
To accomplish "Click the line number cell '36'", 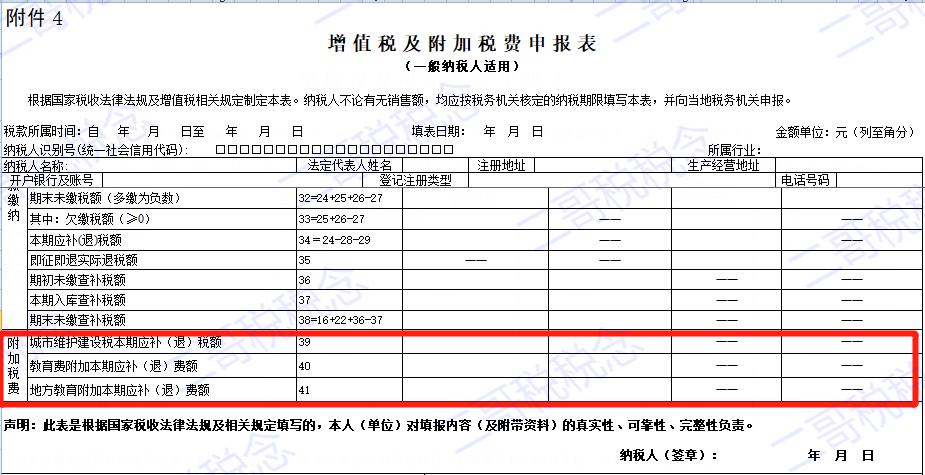I will click(349, 280).
